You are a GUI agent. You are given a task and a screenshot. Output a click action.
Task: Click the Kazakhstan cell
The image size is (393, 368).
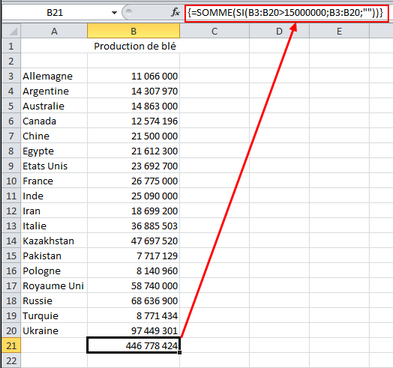[x=54, y=241]
